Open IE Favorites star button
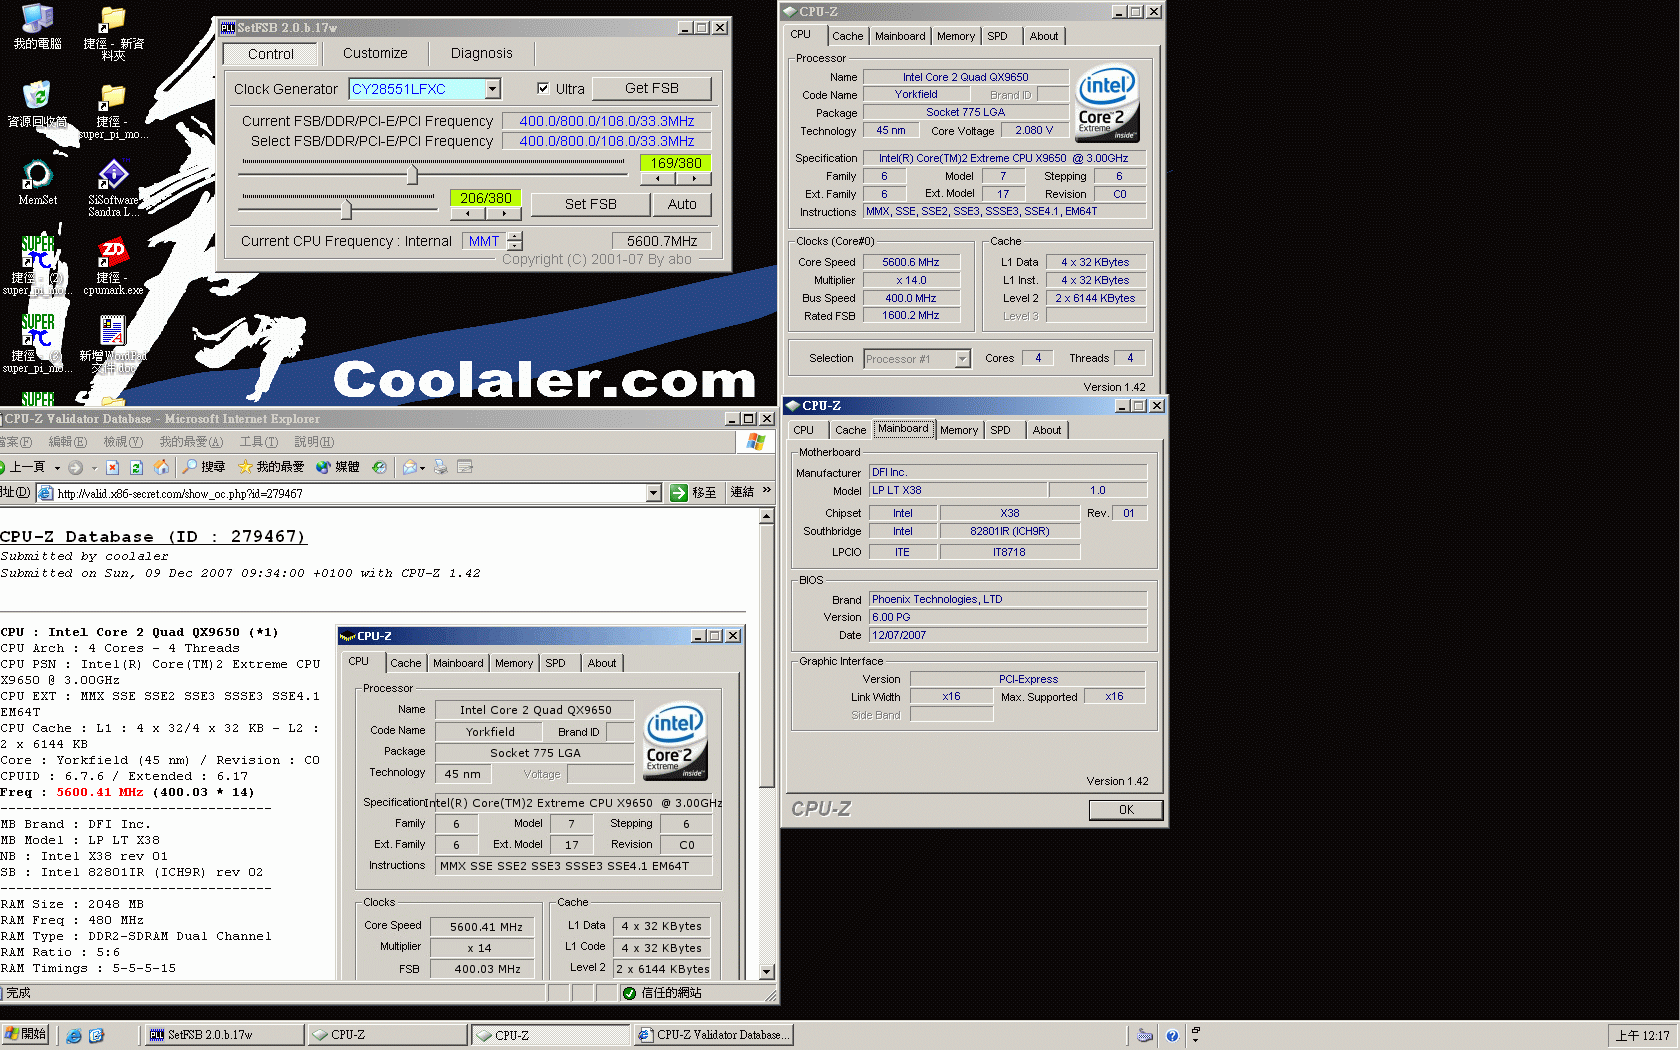The image size is (1680, 1050). [x=271, y=467]
